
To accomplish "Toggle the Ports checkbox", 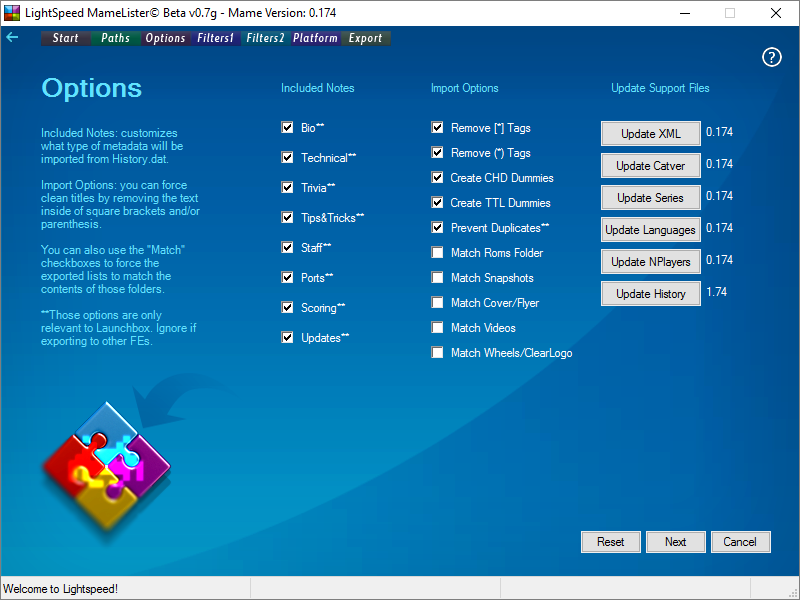I will pyautogui.click(x=287, y=278).
